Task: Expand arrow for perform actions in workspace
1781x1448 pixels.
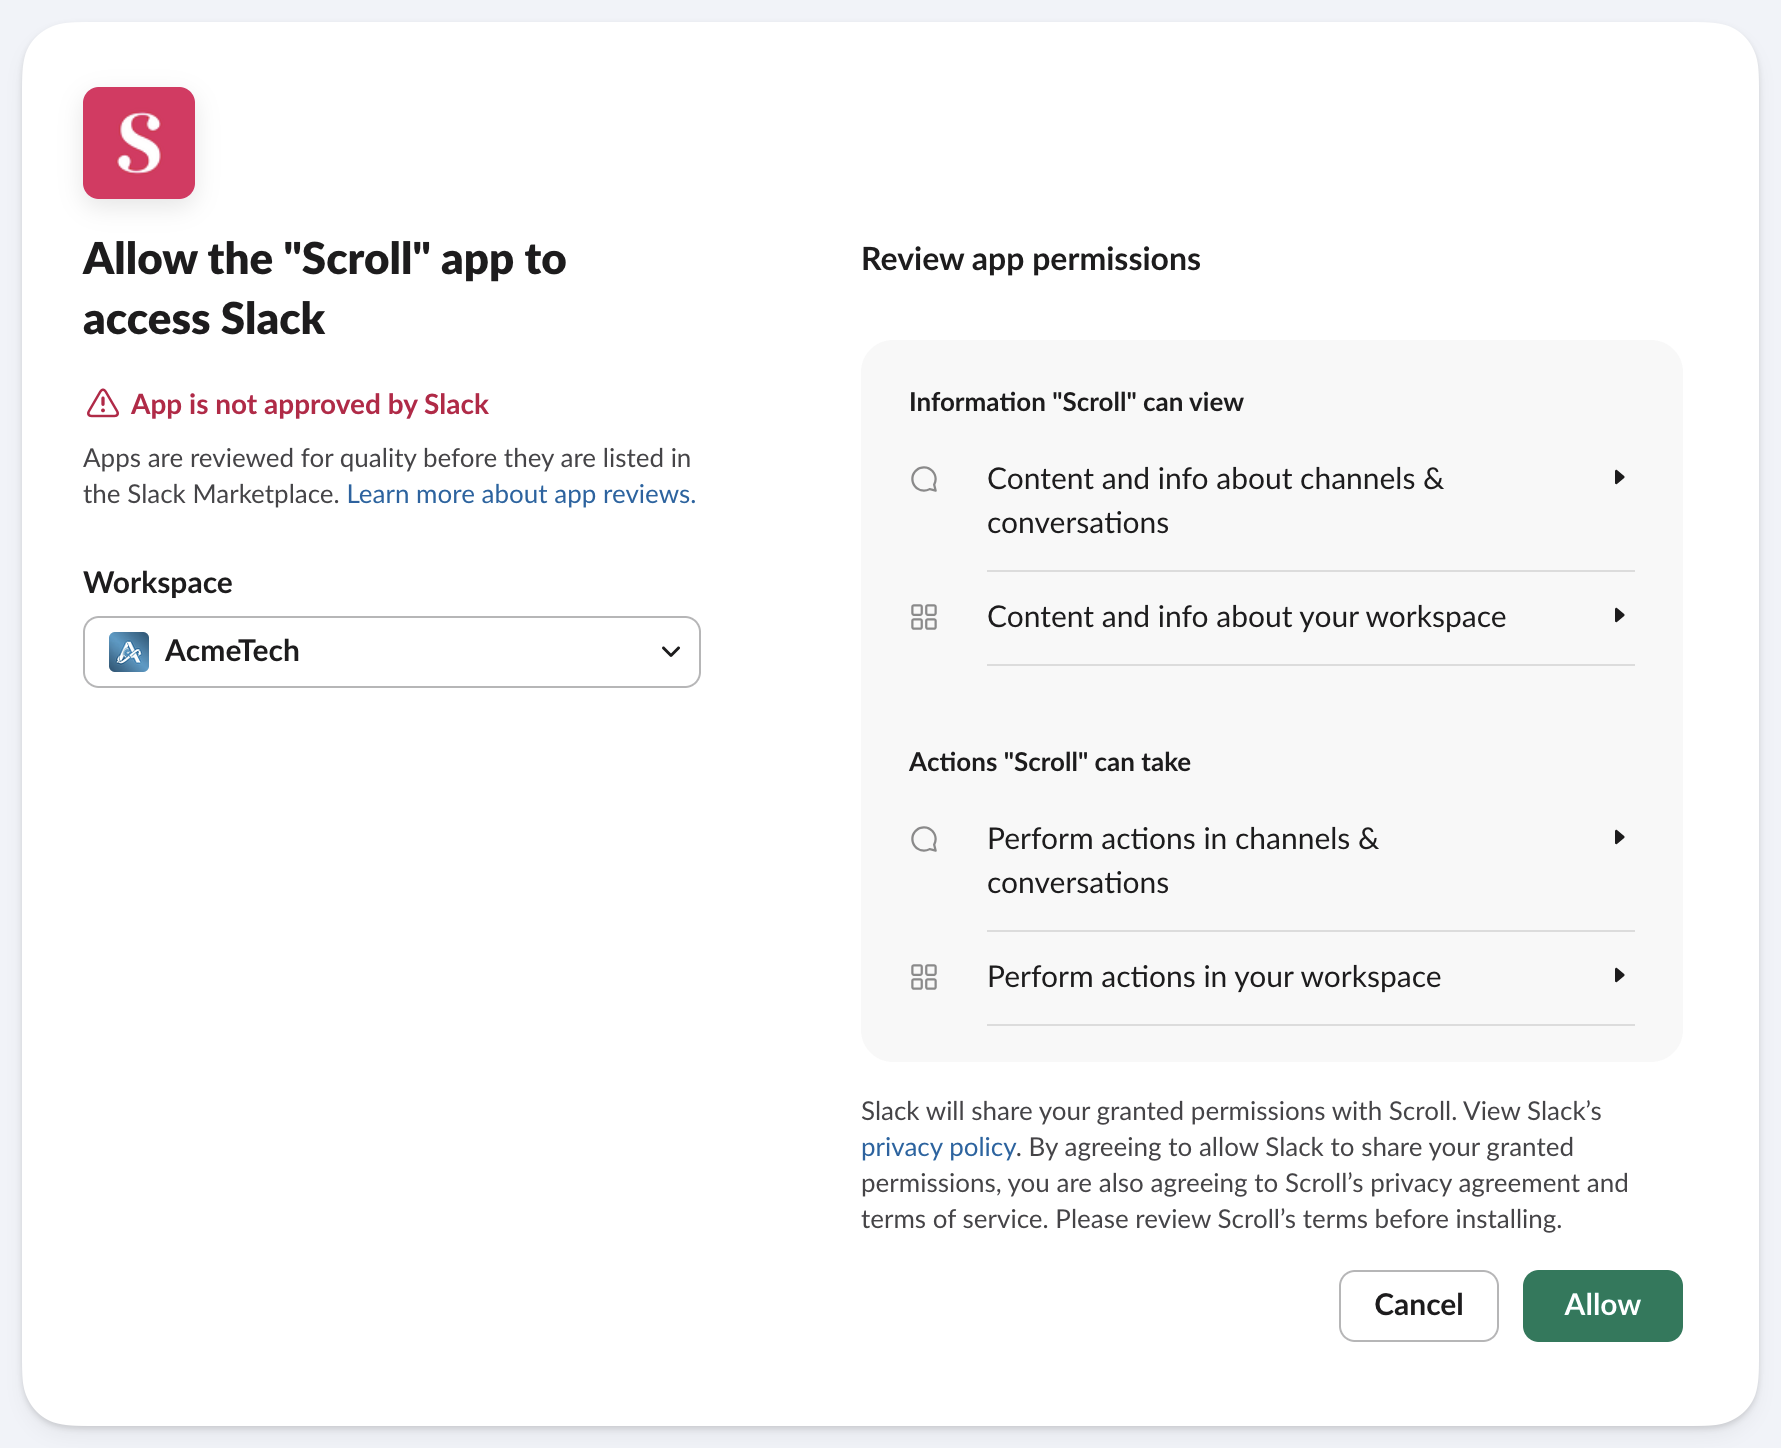Action: [1619, 976]
